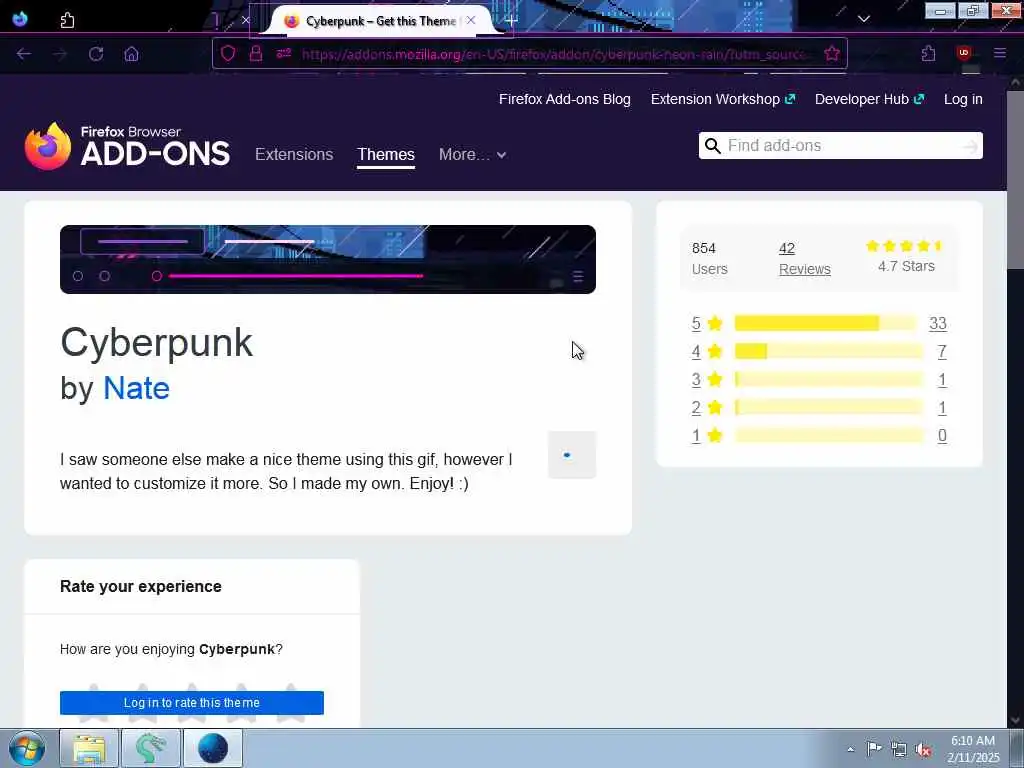Open the Windows Start menu
Viewport: 1024px width, 768px height.
tap(27, 748)
